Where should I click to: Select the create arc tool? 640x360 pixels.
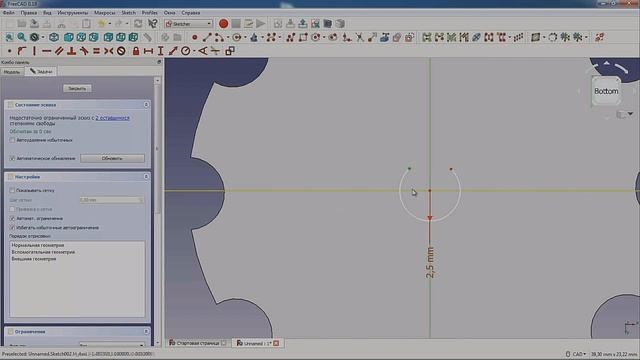(x=219, y=38)
